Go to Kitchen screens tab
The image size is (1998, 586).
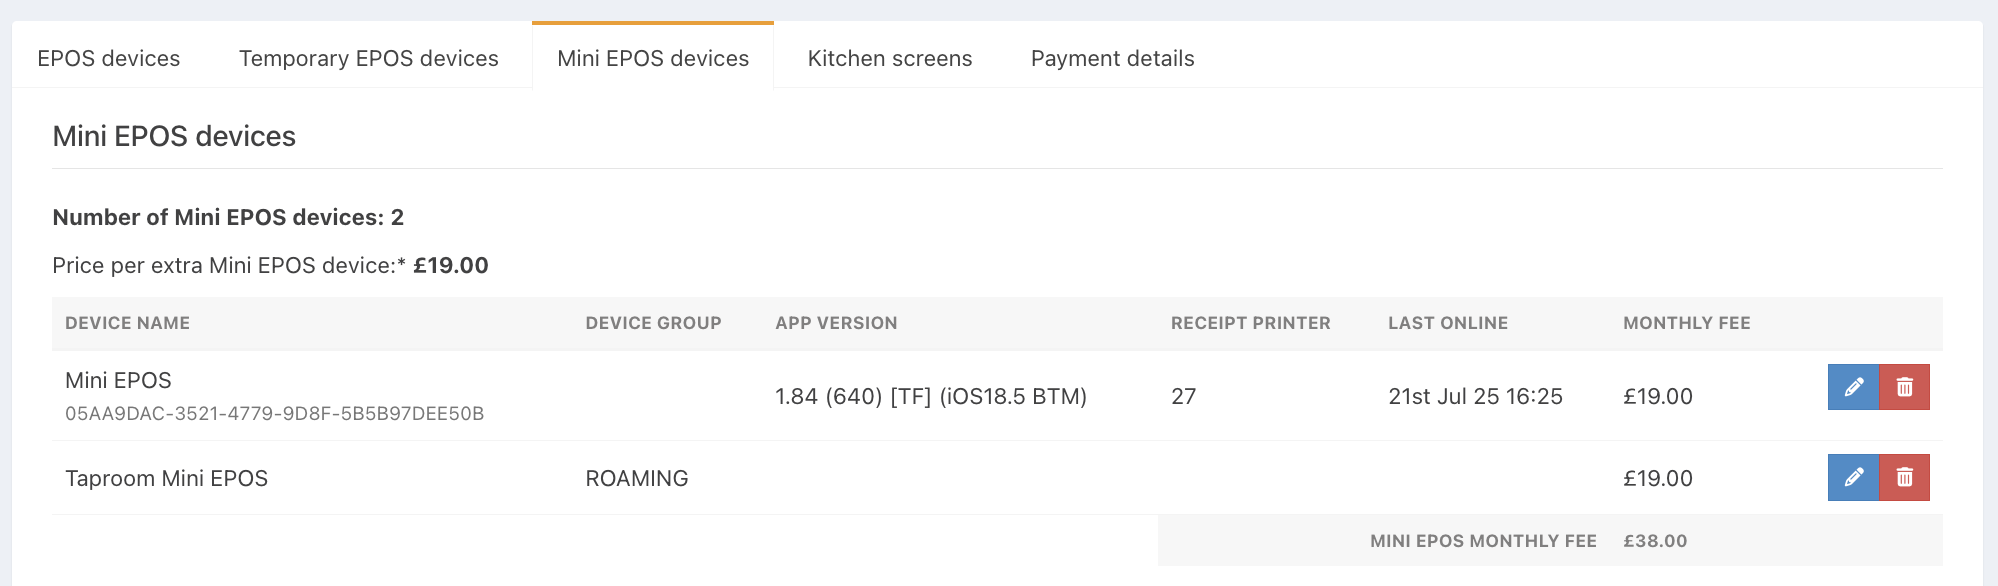coord(890,58)
